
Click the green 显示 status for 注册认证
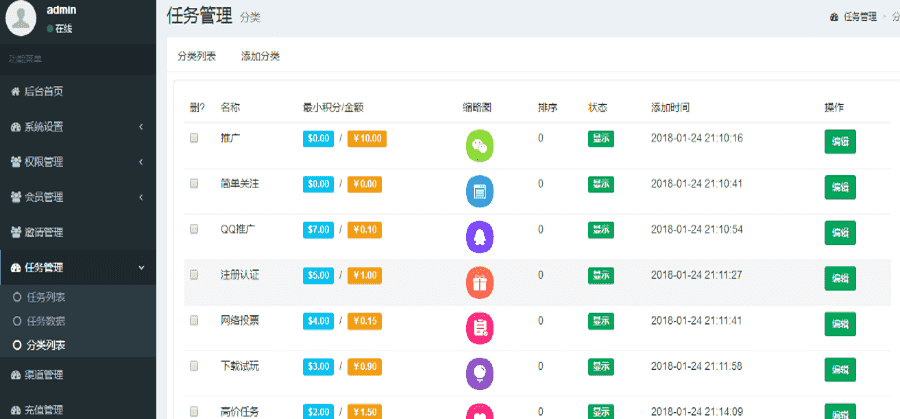point(600,275)
